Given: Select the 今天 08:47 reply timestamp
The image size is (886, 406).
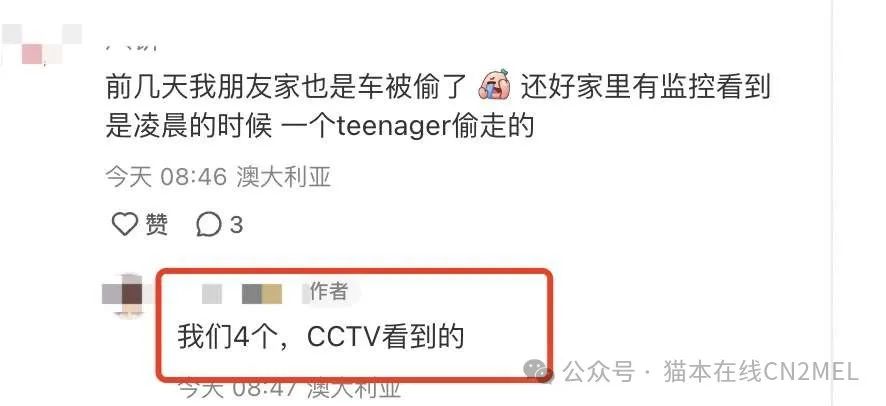Looking at the screenshot, I should (x=238, y=390).
